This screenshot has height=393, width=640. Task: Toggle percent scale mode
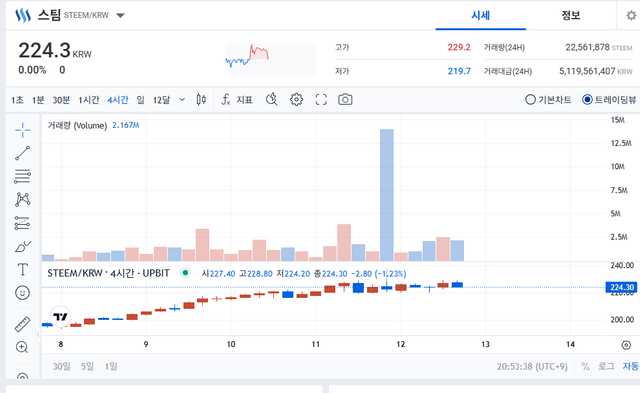click(585, 366)
